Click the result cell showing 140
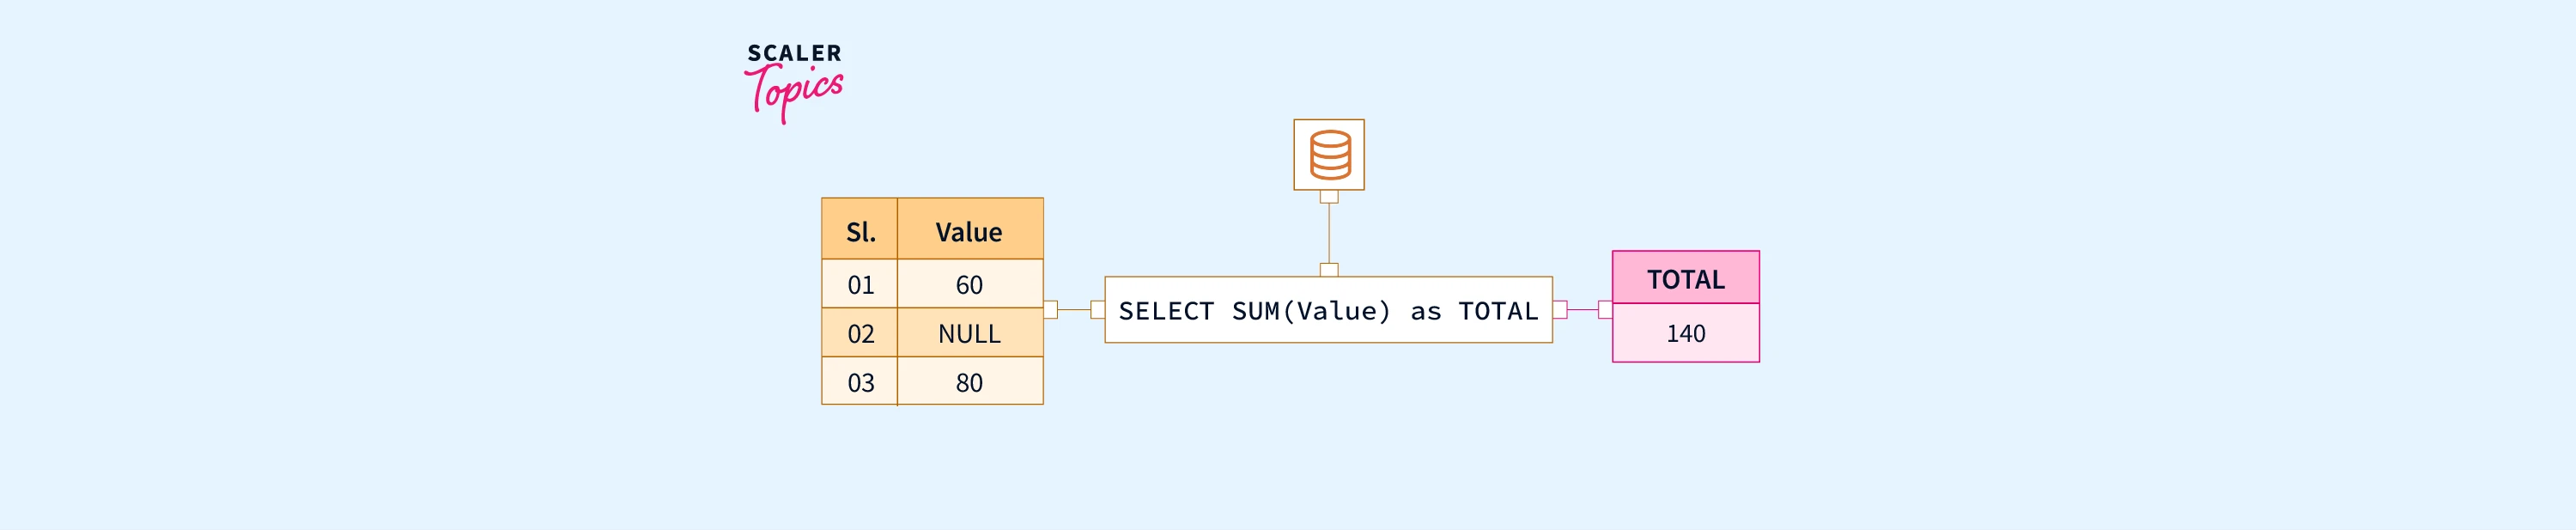This screenshot has height=530, width=2576. tap(1685, 333)
